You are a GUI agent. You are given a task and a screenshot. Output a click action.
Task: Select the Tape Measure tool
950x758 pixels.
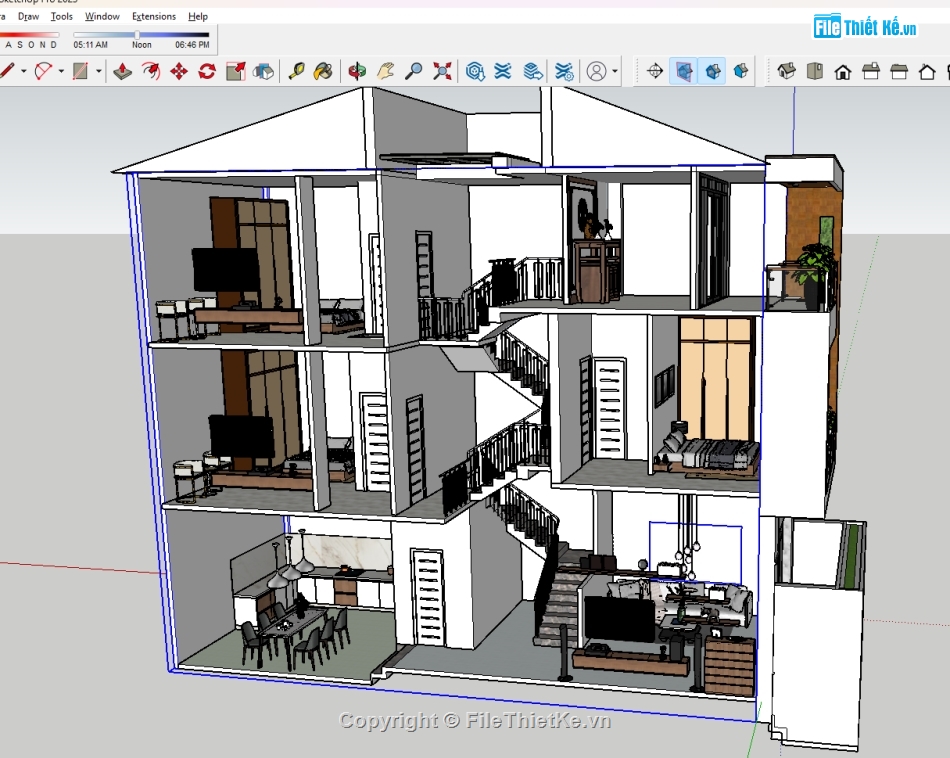point(296,71)
